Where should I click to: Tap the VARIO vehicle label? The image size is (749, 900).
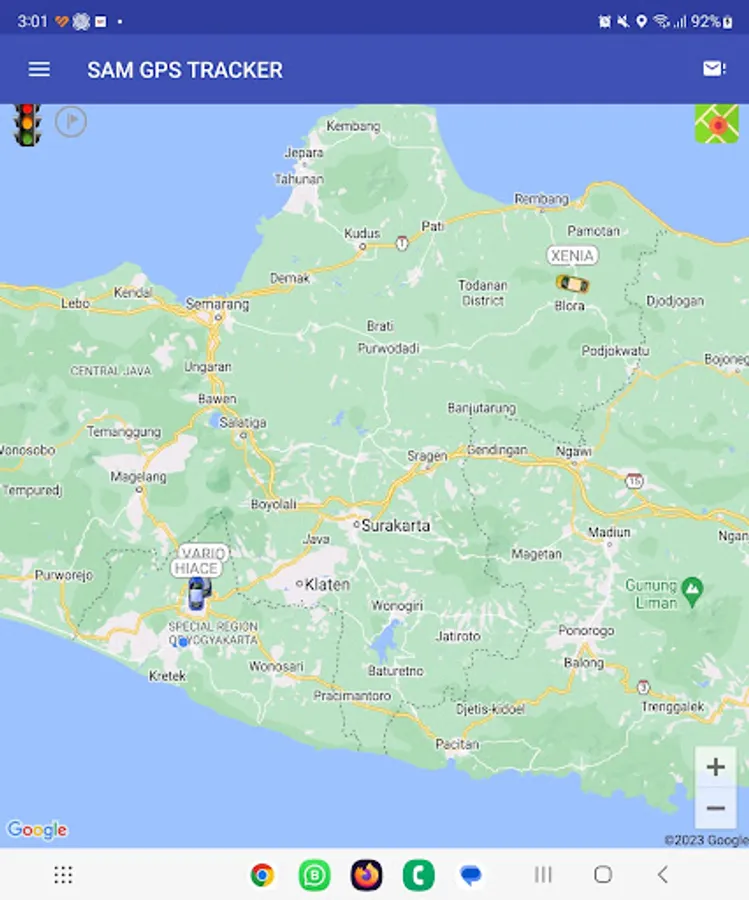[x=203, y=553]
